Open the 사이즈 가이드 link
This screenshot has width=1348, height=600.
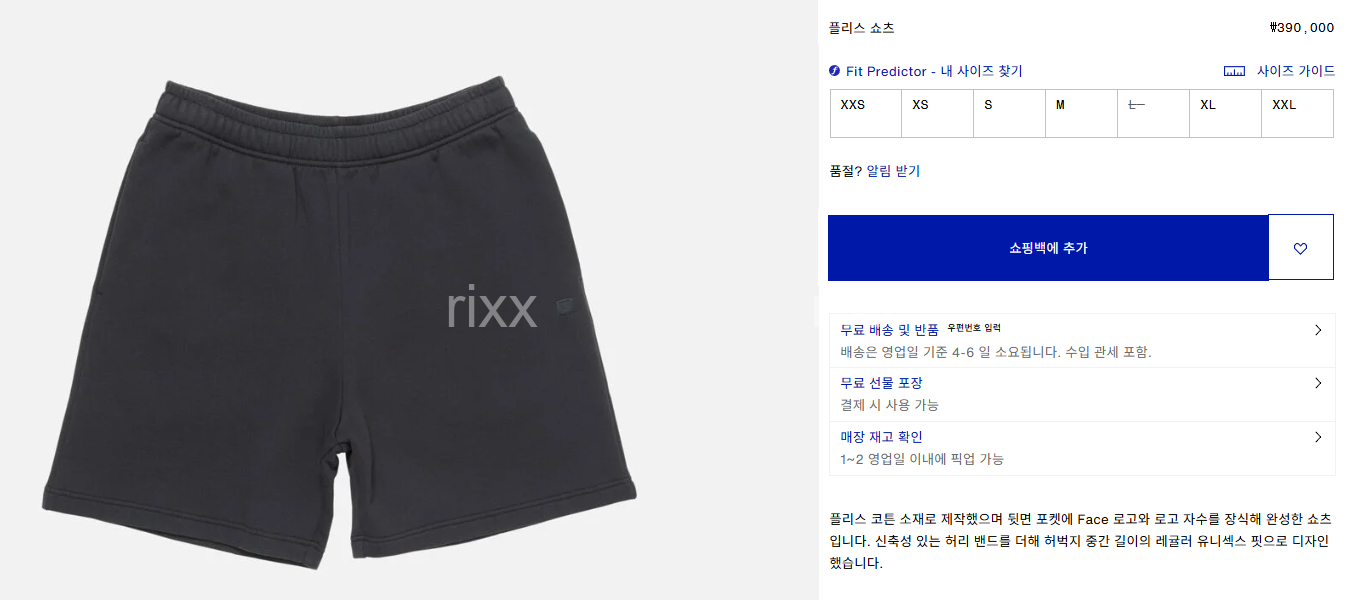click(x=1296, y=71)
